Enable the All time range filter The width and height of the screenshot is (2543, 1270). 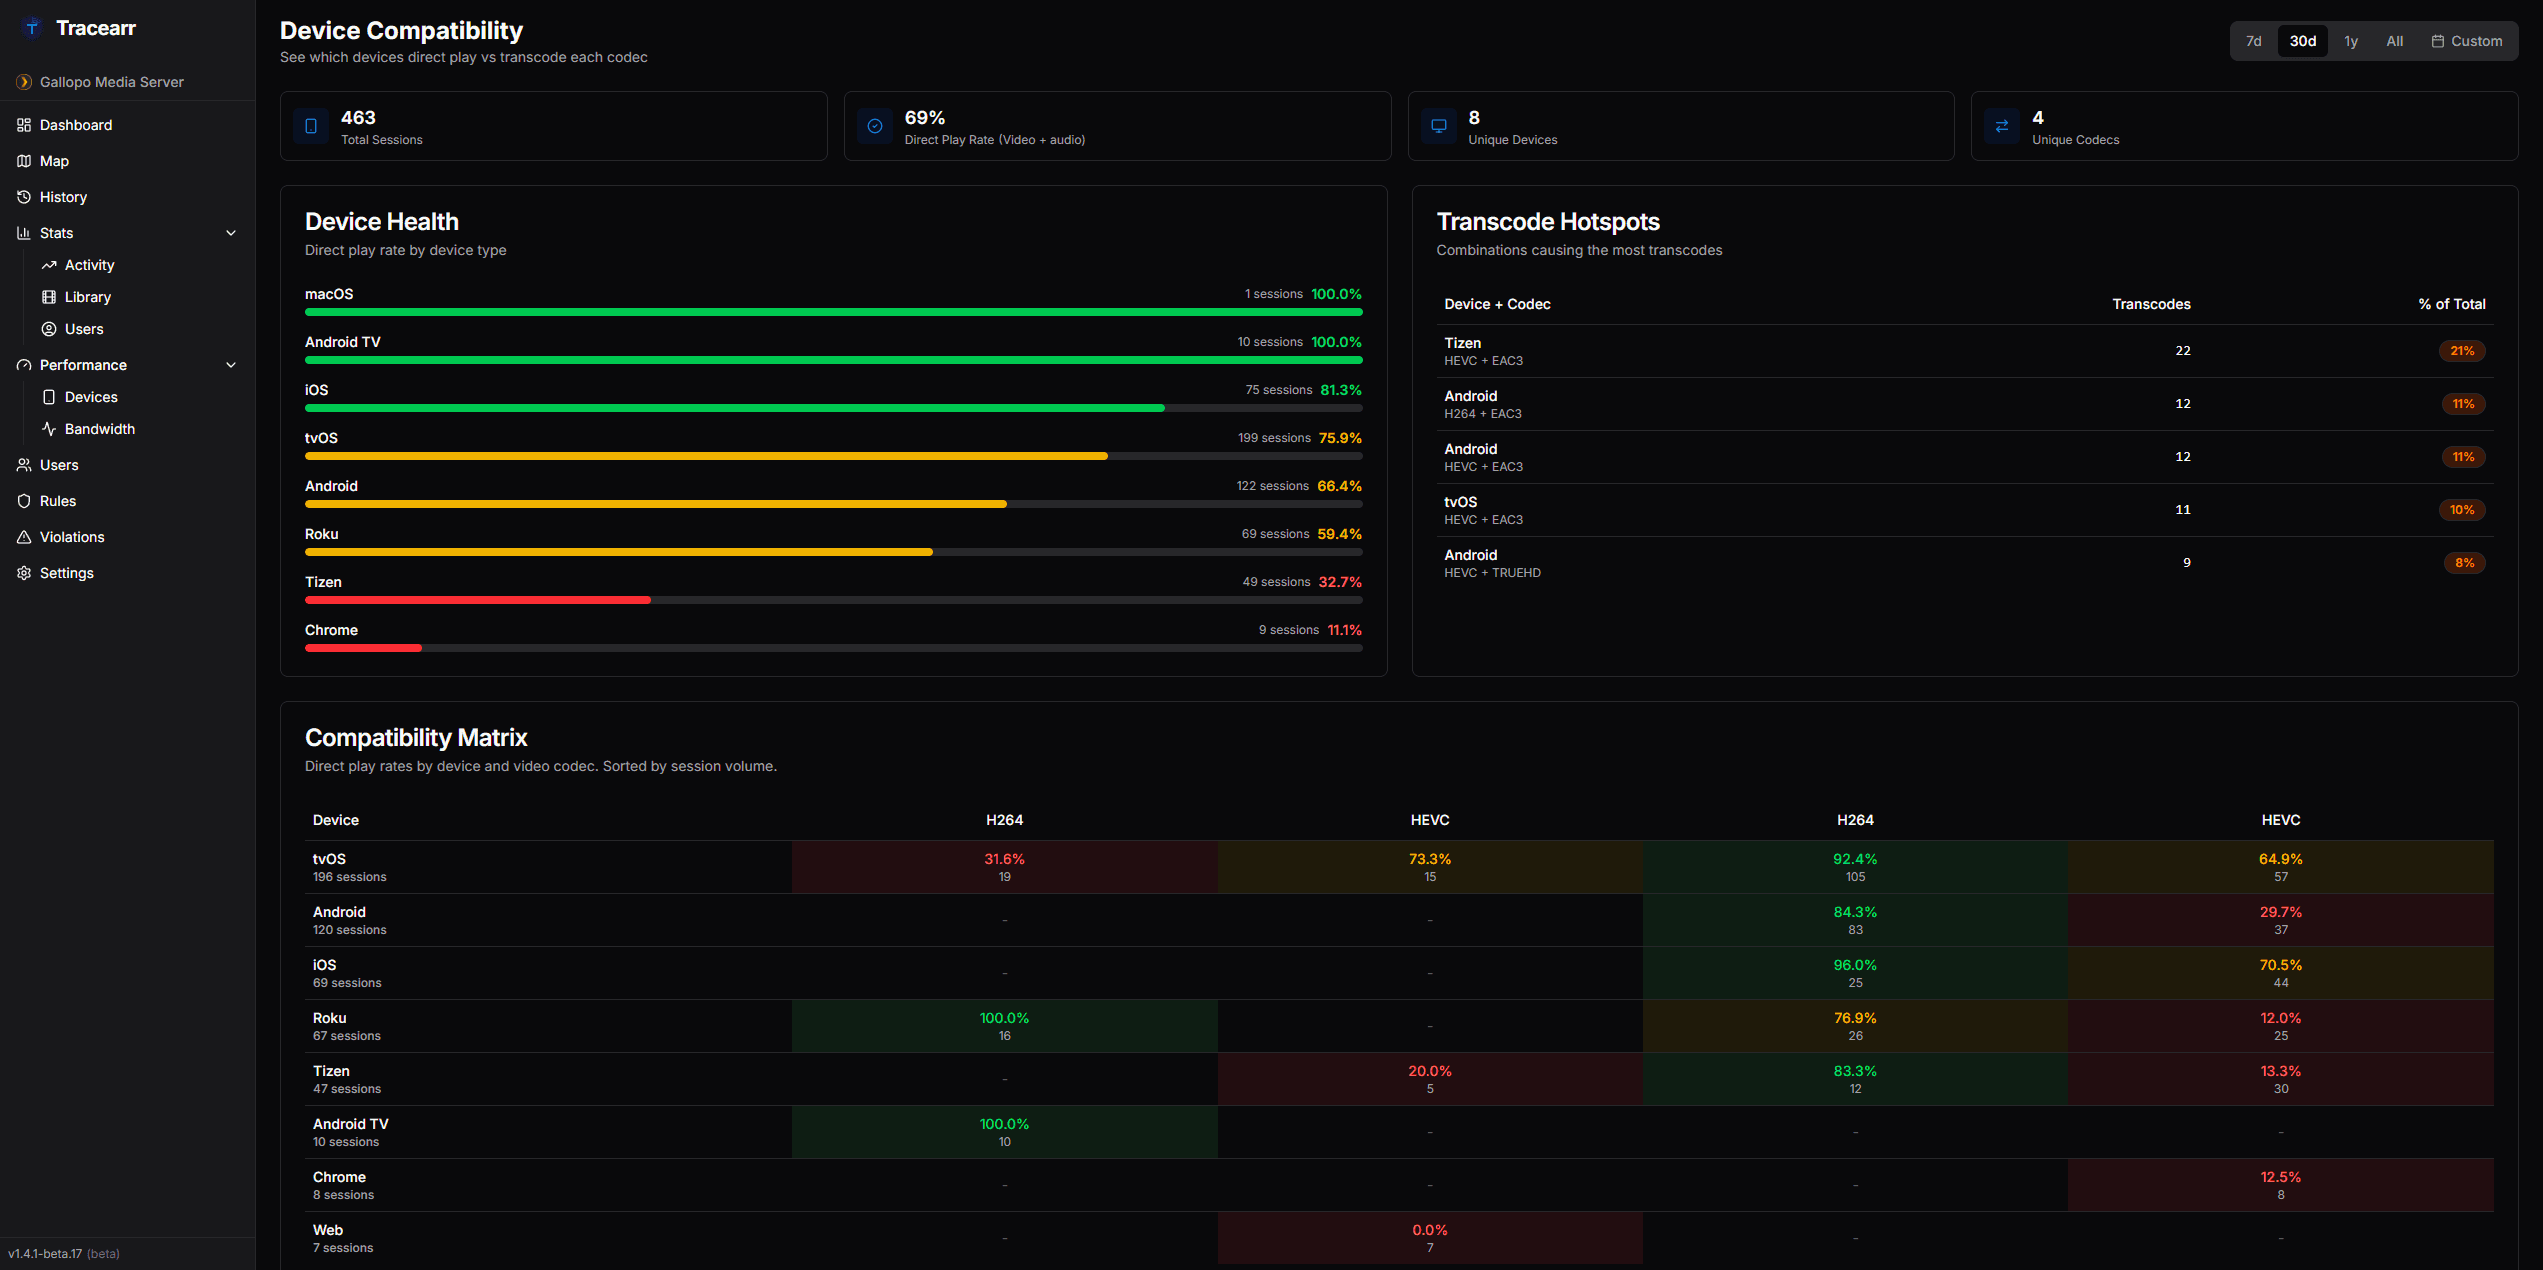tap(2394, 40)
